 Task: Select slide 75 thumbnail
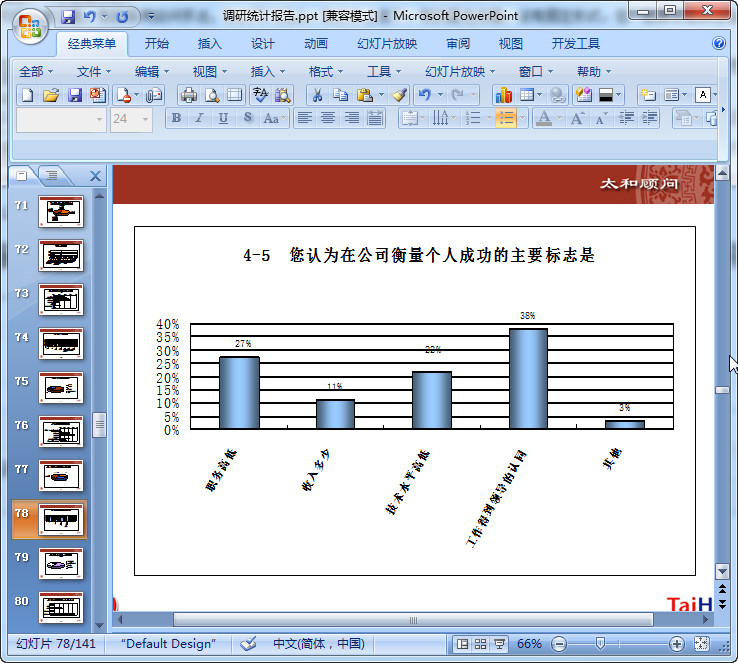[61, 387]
